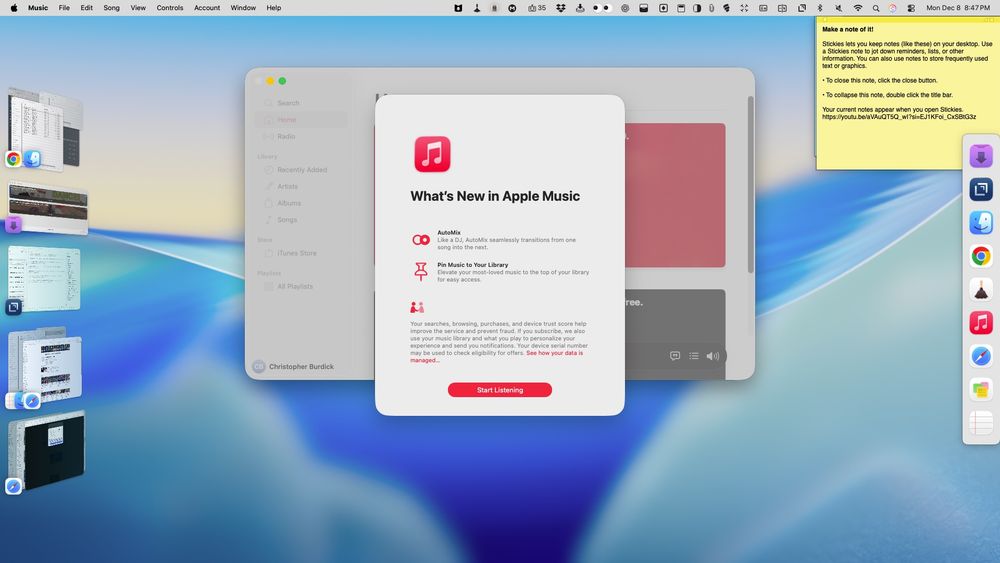The height and width of the screenshot is (563, 1000).
Task: Open Google Chrome from the Dock
Action: 981,256
